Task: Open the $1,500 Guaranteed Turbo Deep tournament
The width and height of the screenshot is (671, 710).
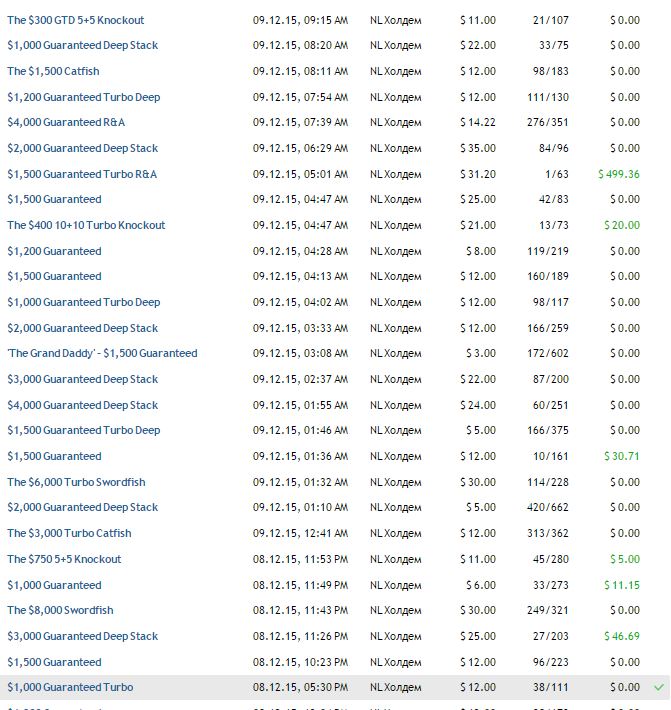Action: pos(83,430)
